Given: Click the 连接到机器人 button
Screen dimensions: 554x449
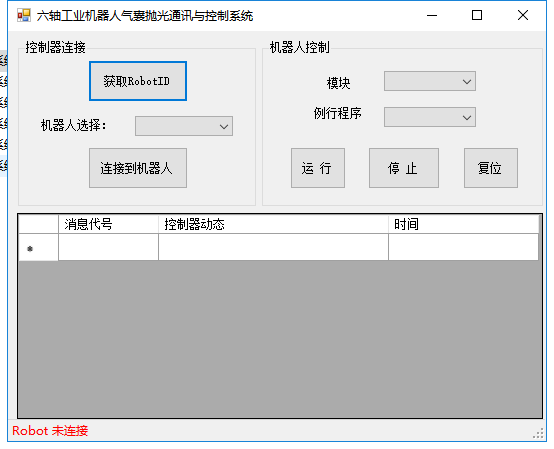Looking at the screenshot, I should click(x=138, y=168).
